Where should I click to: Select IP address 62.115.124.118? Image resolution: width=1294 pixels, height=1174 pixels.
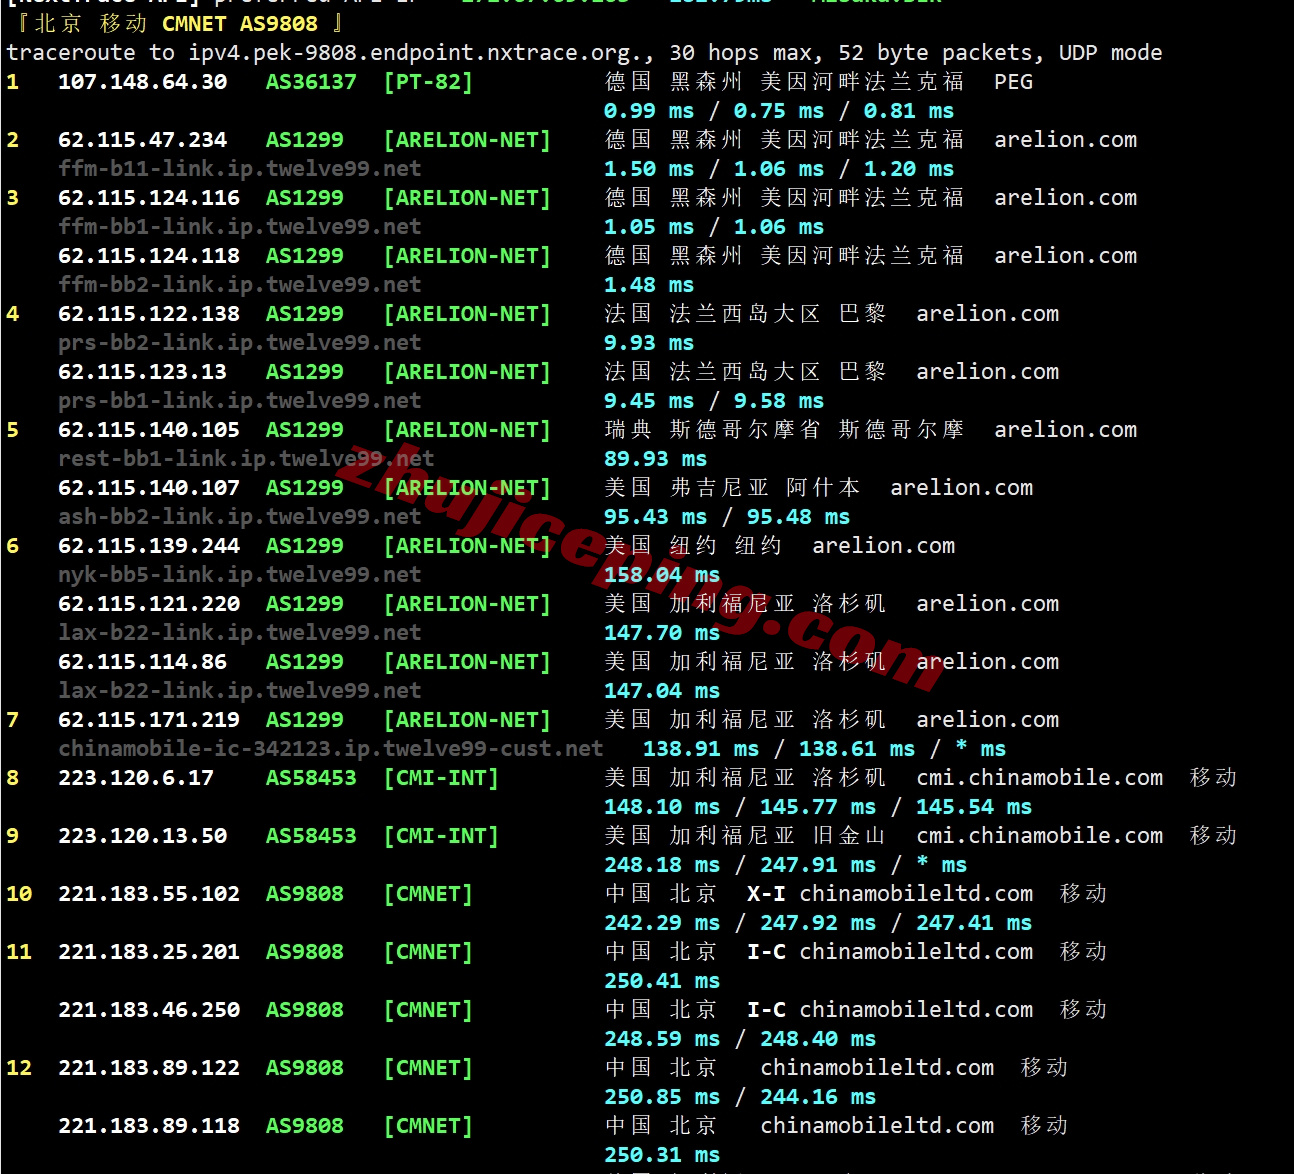click(149, 256)
